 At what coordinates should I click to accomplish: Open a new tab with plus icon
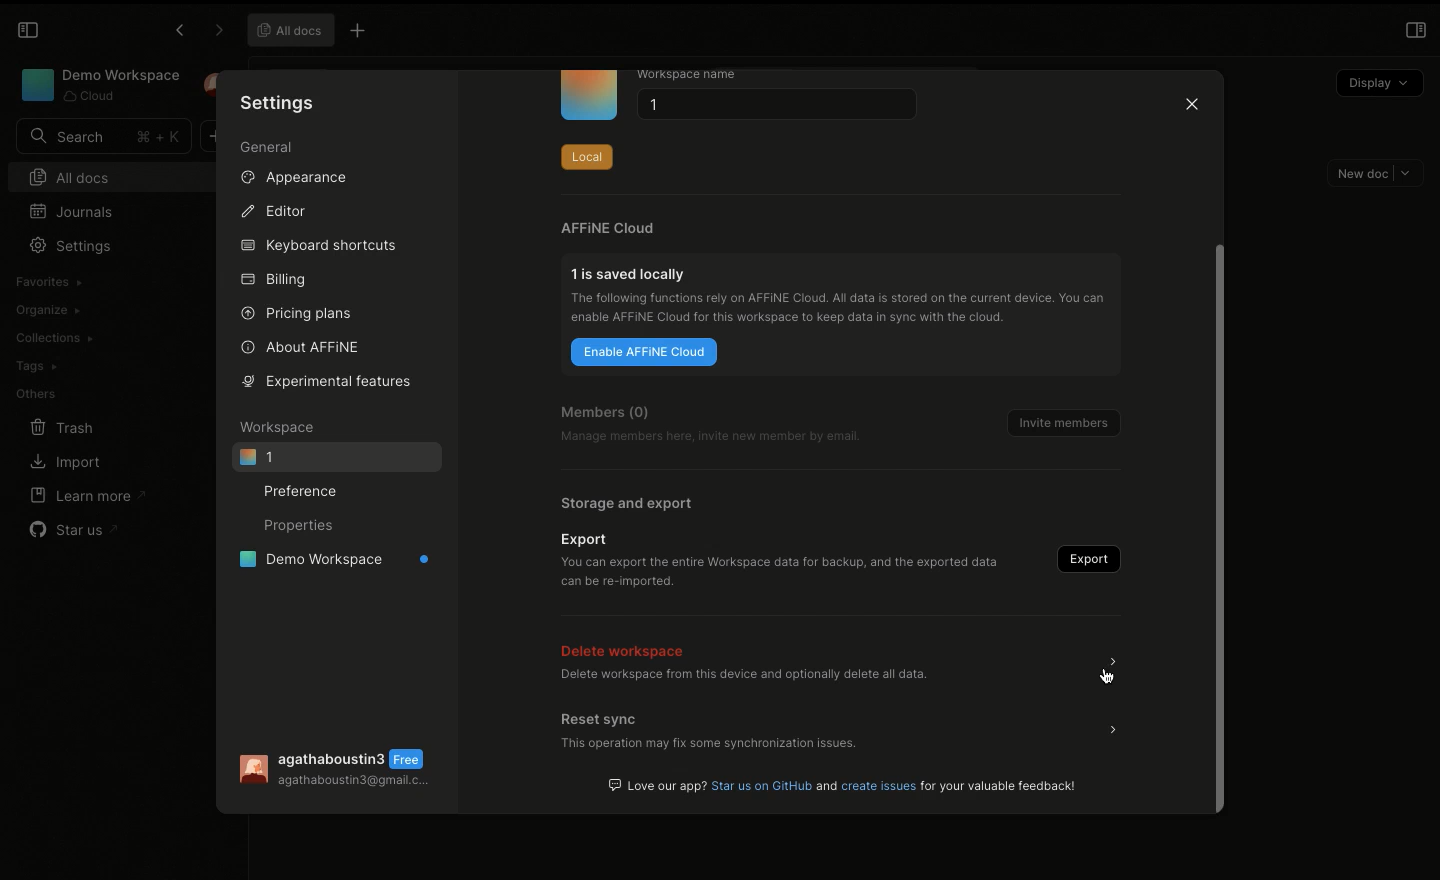pyautogui.click(x=359, y=31)
